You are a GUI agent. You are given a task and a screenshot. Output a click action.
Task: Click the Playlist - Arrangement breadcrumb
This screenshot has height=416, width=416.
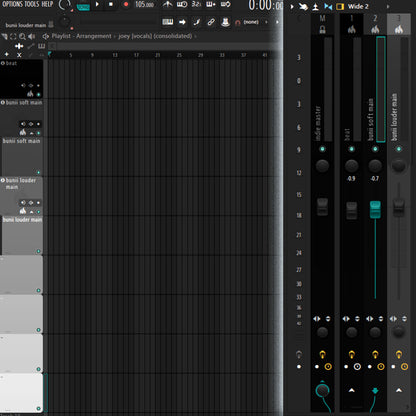click(81, 36)
